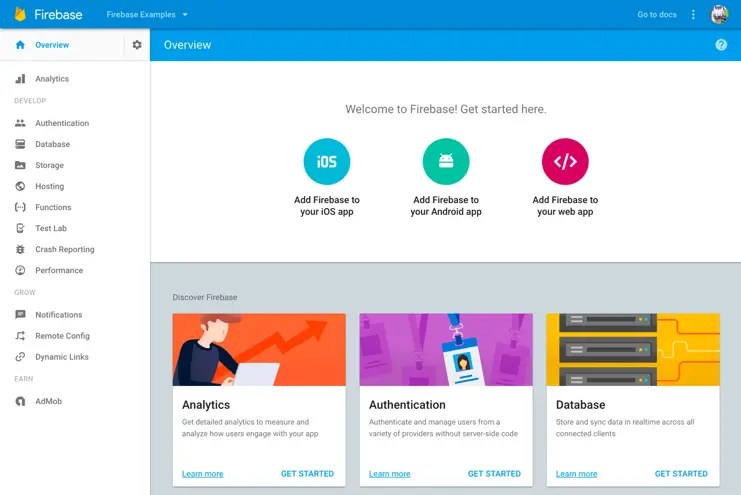The height and width of the screenshot is (495, 741).
Task: Click the Firebase wordmark in header
Action: 58,15
